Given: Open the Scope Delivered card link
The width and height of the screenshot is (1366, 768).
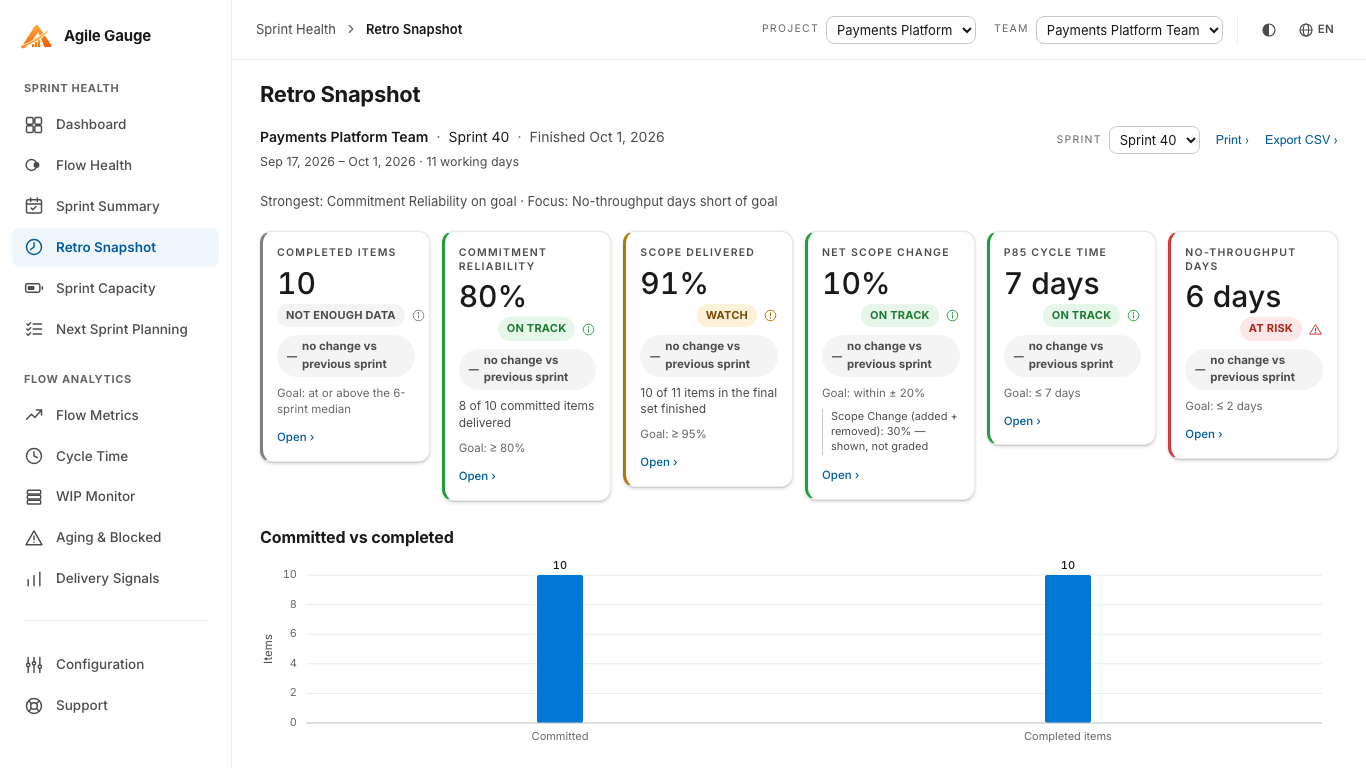Looking at the screenshot, I should point(659,462).
